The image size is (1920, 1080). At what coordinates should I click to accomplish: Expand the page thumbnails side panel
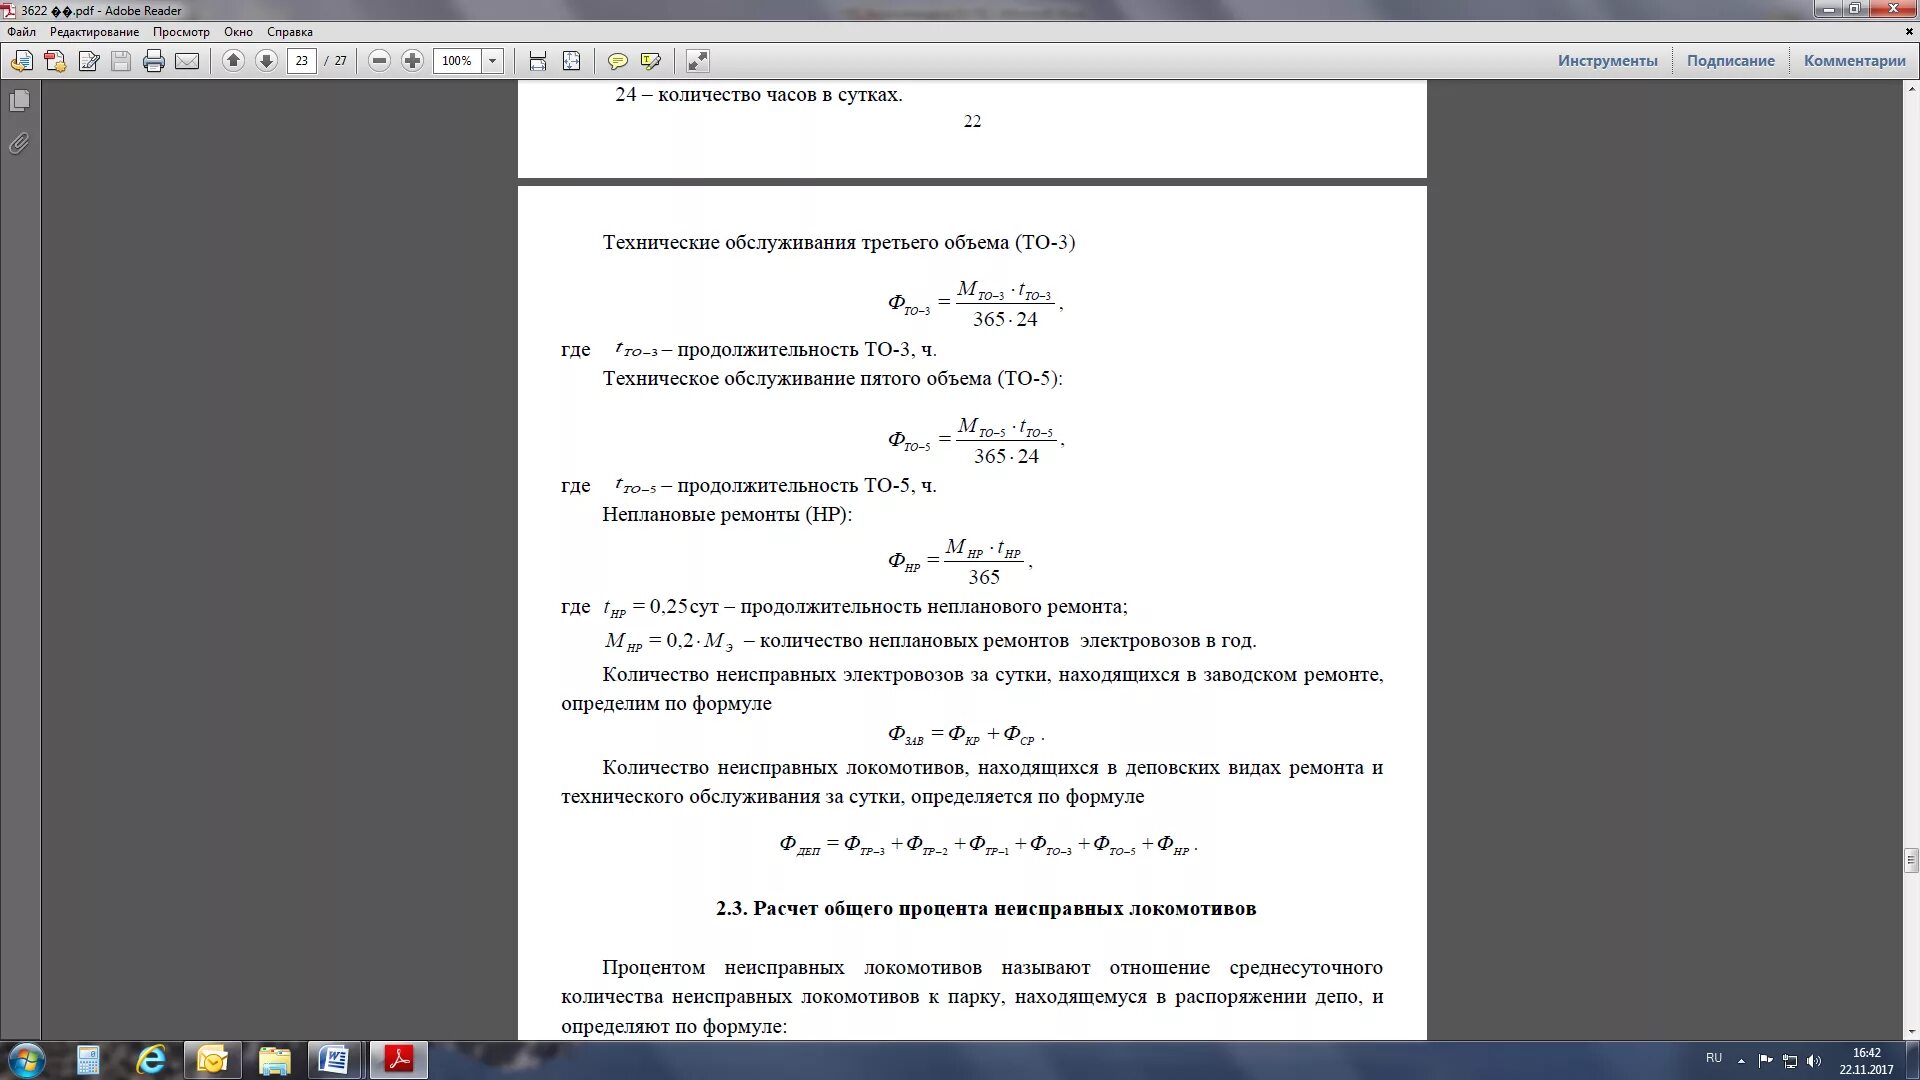tap(19, 101)
